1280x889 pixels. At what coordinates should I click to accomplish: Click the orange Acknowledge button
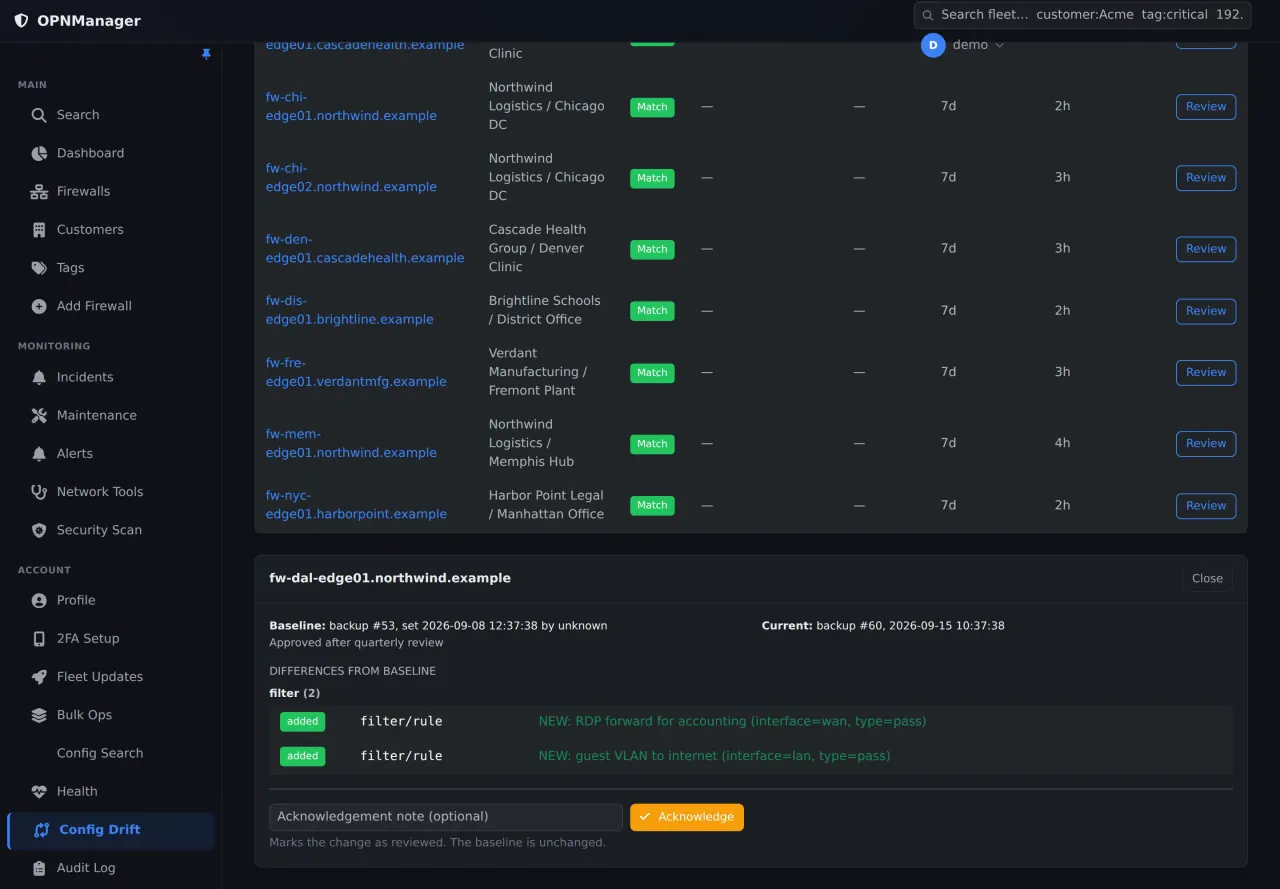687,817
